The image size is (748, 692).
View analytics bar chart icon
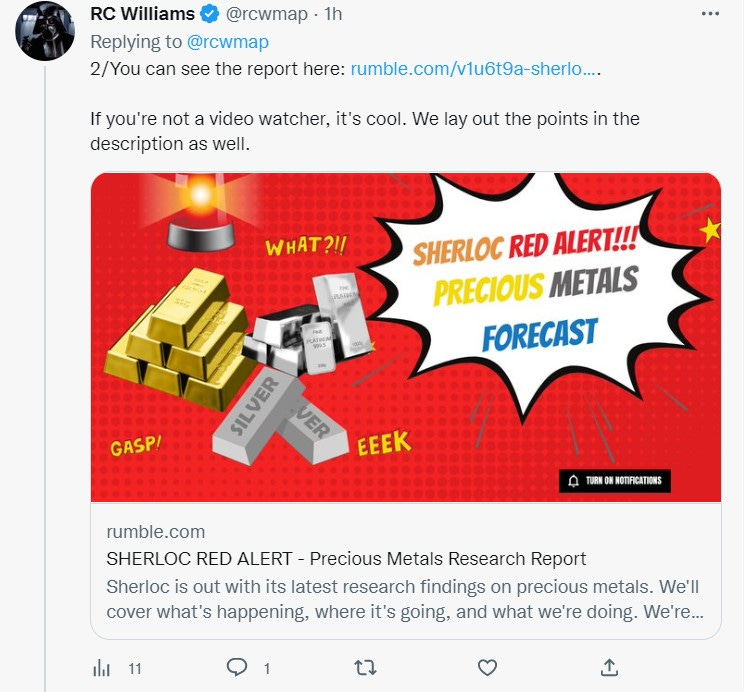point(101,668)
